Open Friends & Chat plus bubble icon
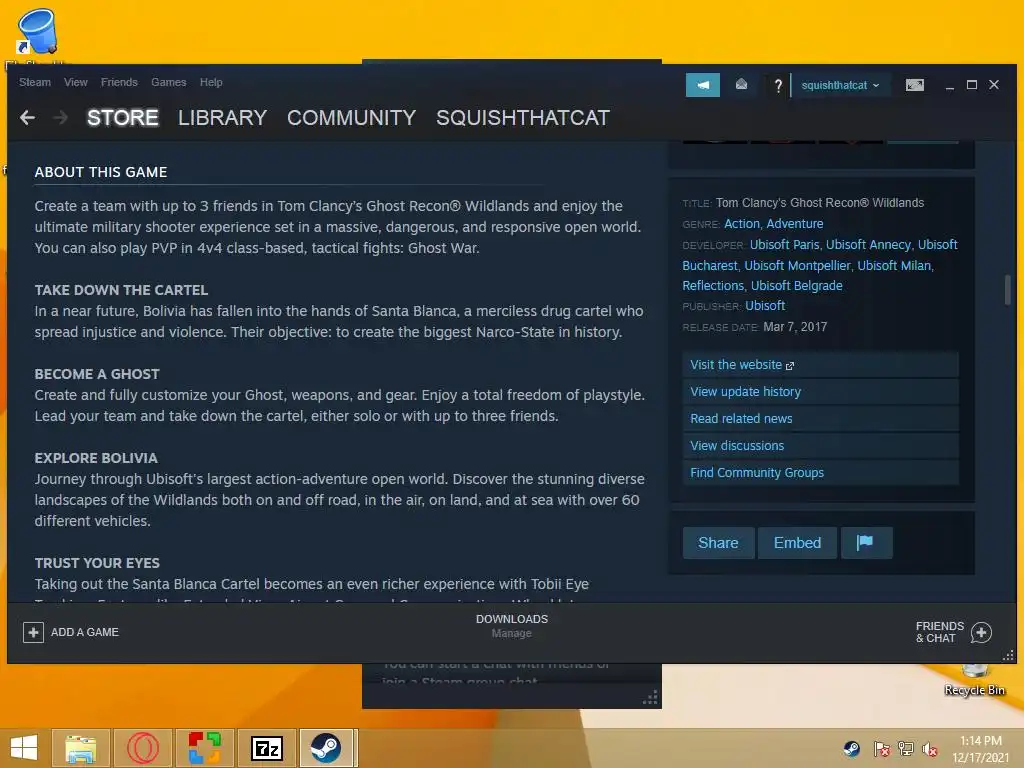 [x=981, y=632]
